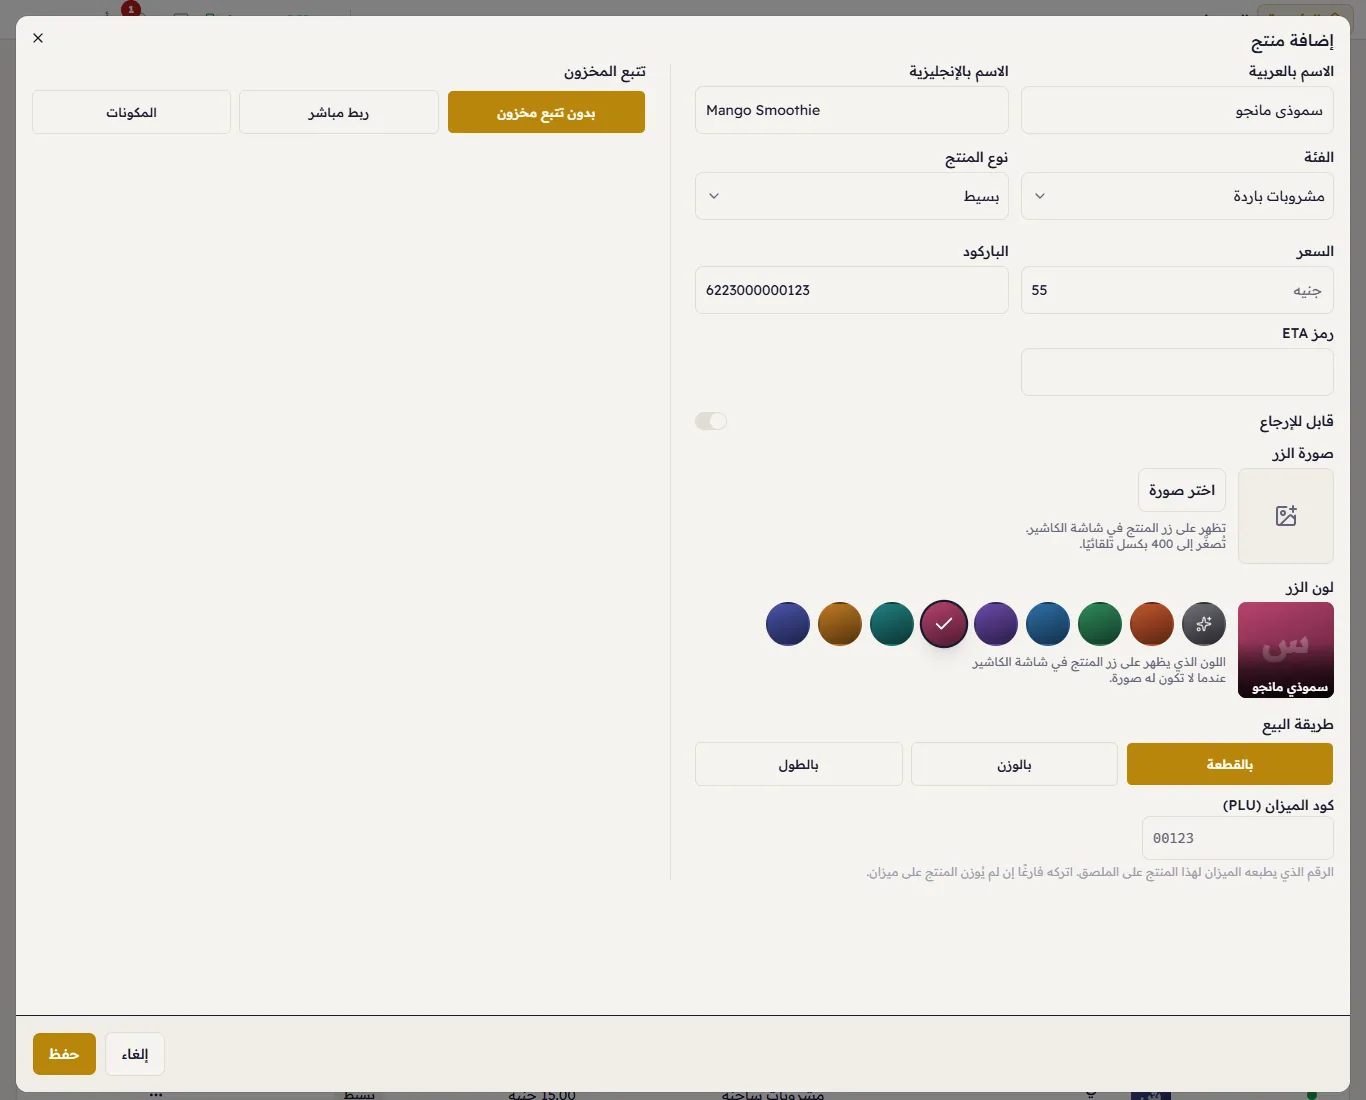Pick the orange-red button color swatch
Screen dimensions: 1366x1100
1152,624
